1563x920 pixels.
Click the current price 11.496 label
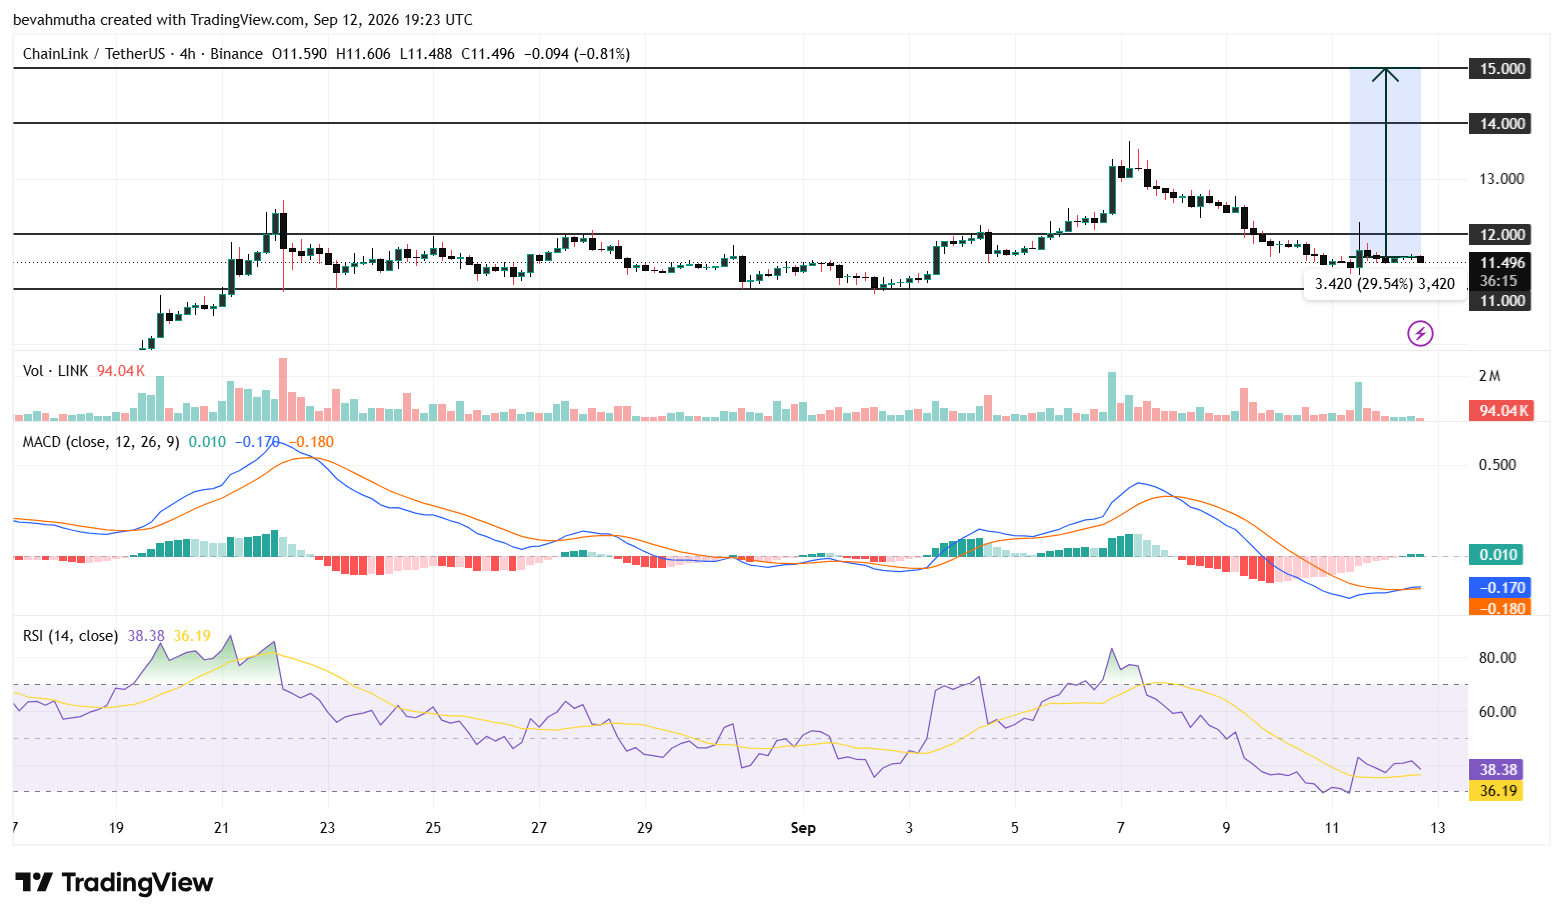point(1502,263)
